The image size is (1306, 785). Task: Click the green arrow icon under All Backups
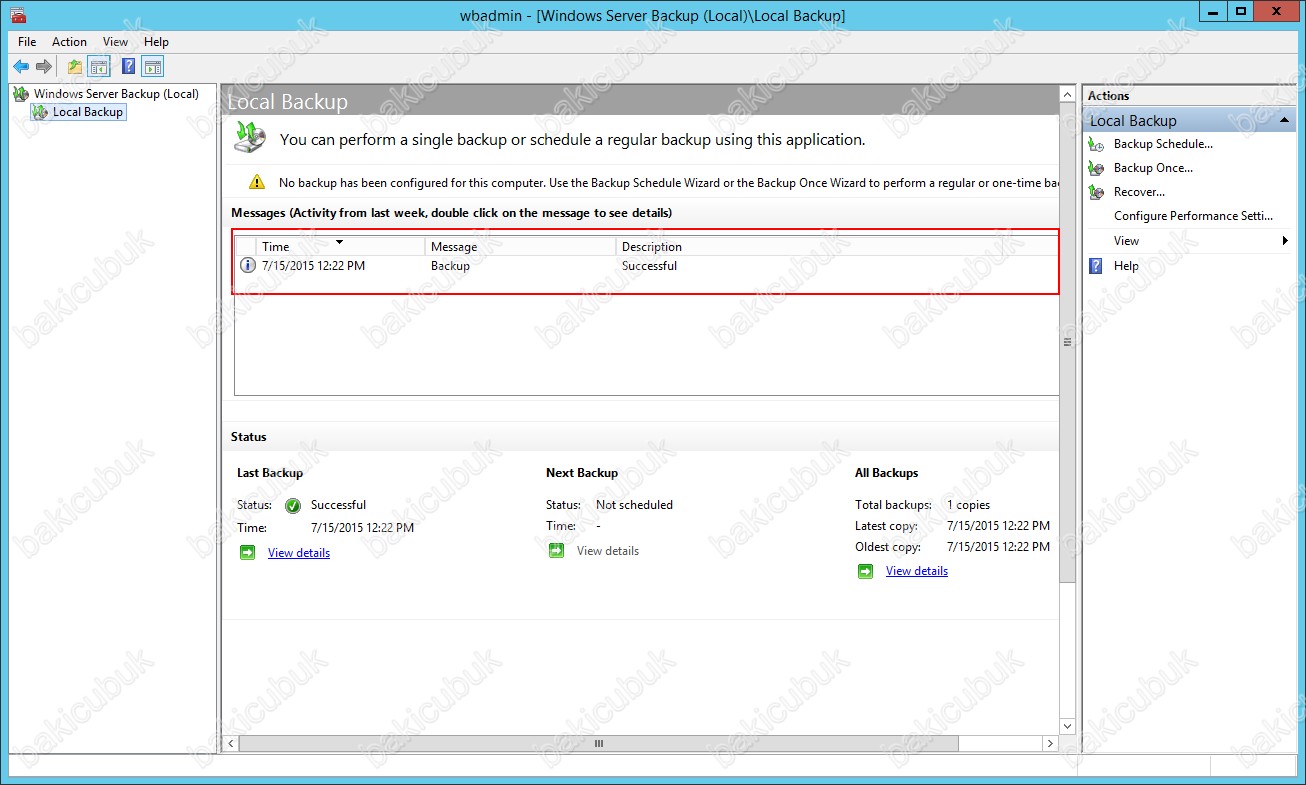[865, 571]
